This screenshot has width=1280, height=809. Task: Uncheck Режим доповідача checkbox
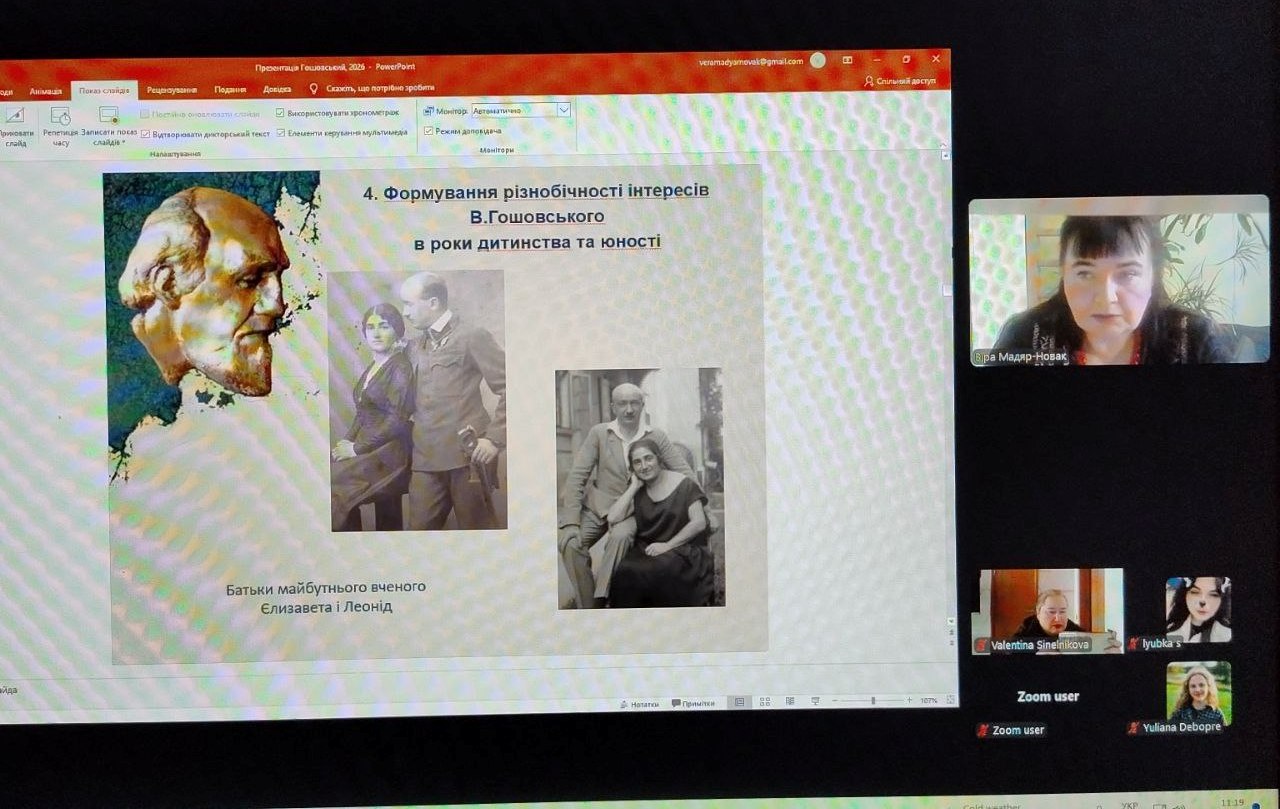coord(429,130)
